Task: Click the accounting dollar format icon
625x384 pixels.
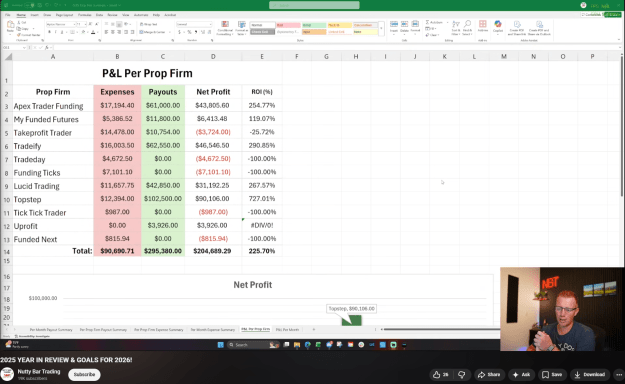Action: click(x=179, y=32)
